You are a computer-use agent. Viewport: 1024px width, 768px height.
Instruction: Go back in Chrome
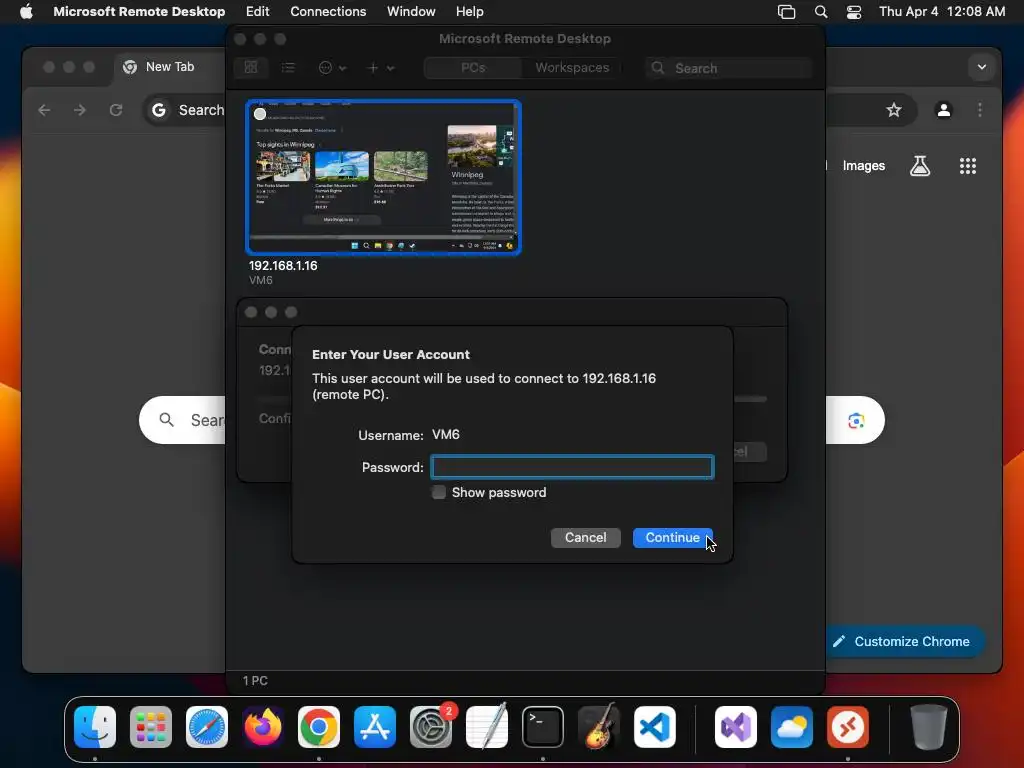tap(44, 110)
